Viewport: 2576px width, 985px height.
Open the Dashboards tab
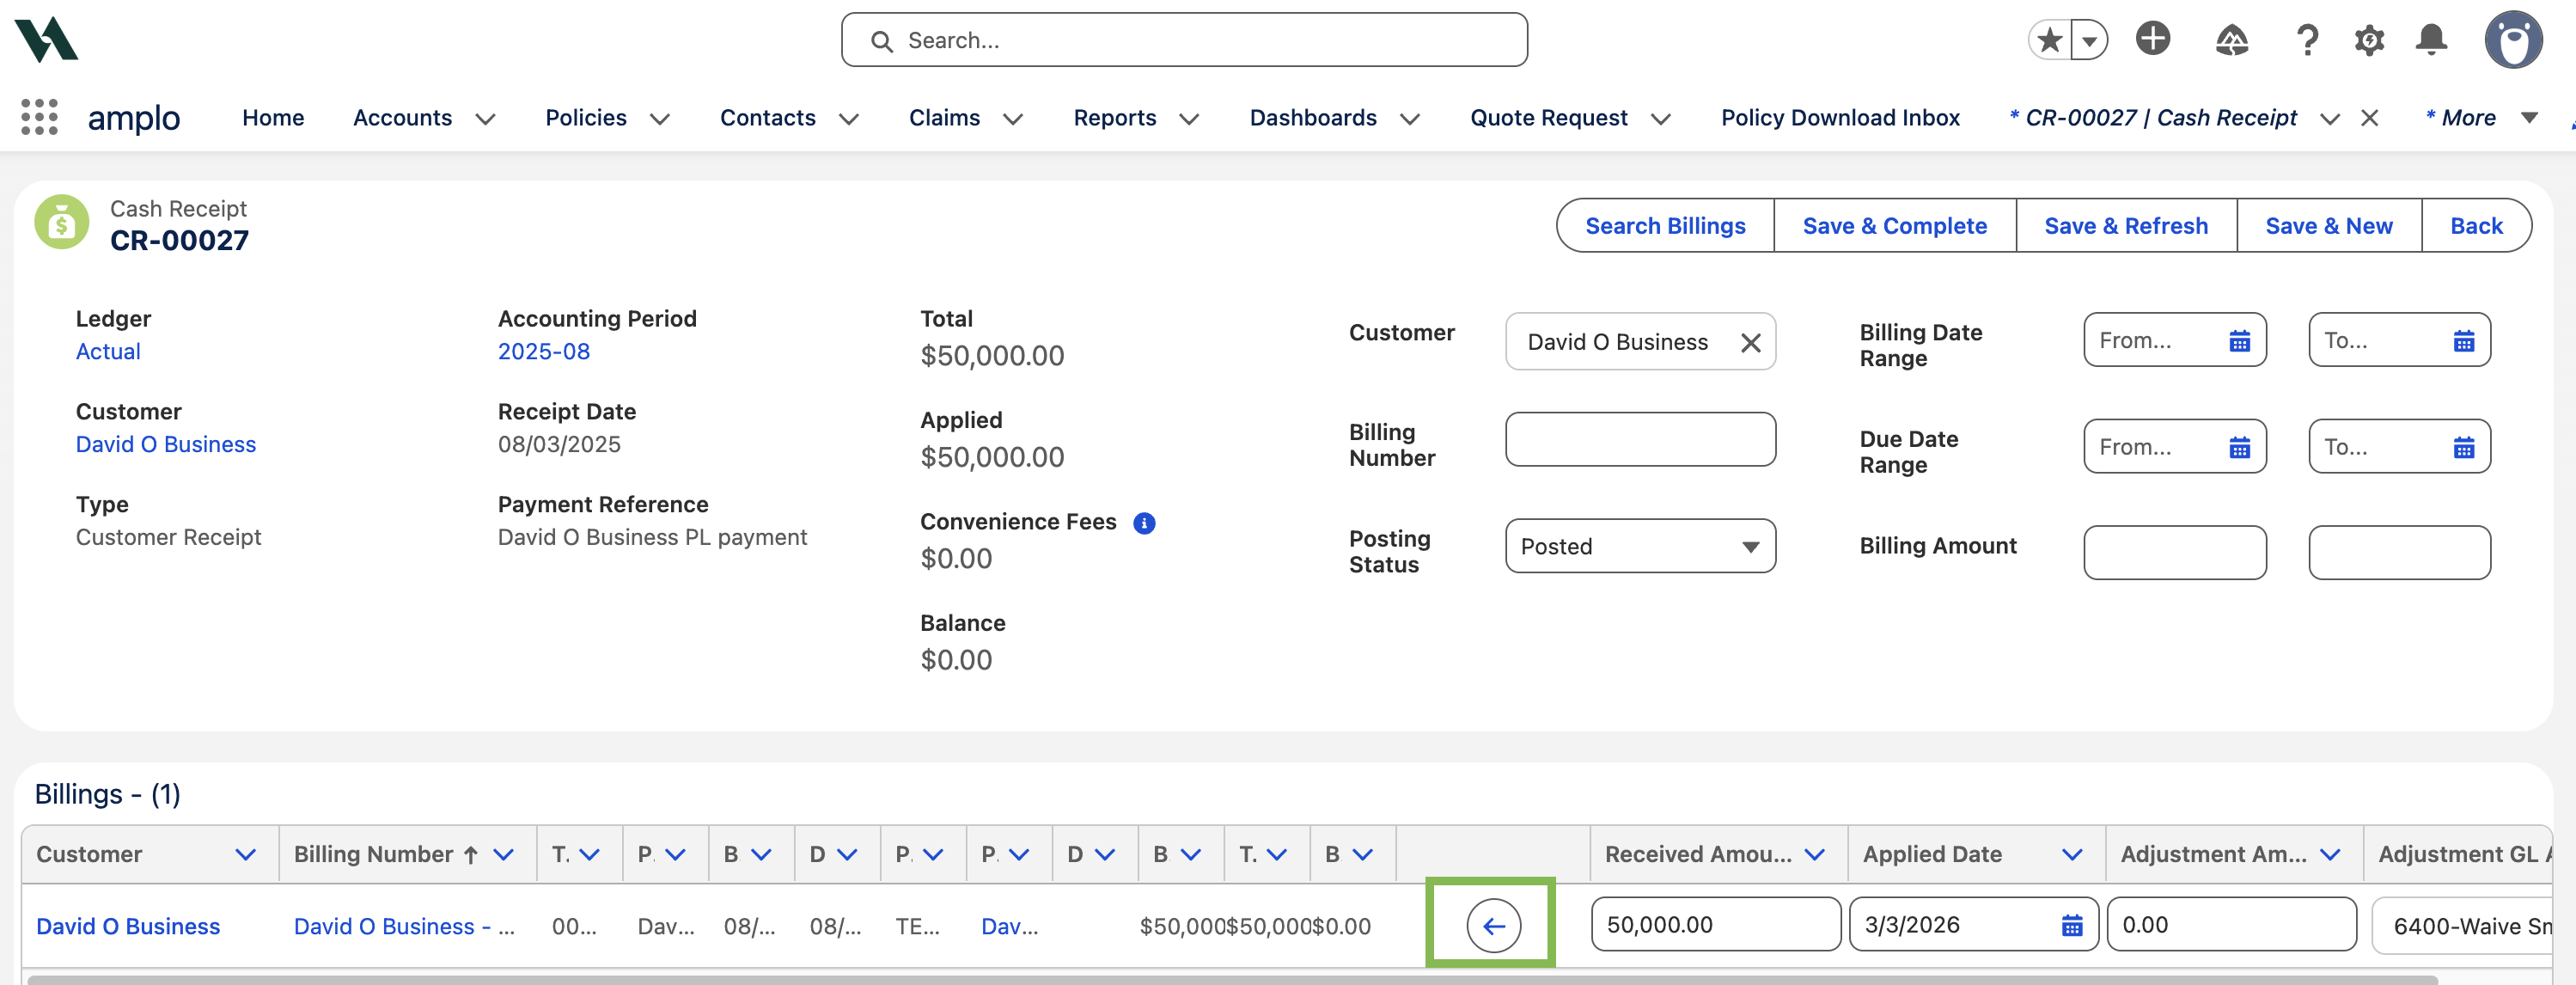click(x=1313, y=118)
